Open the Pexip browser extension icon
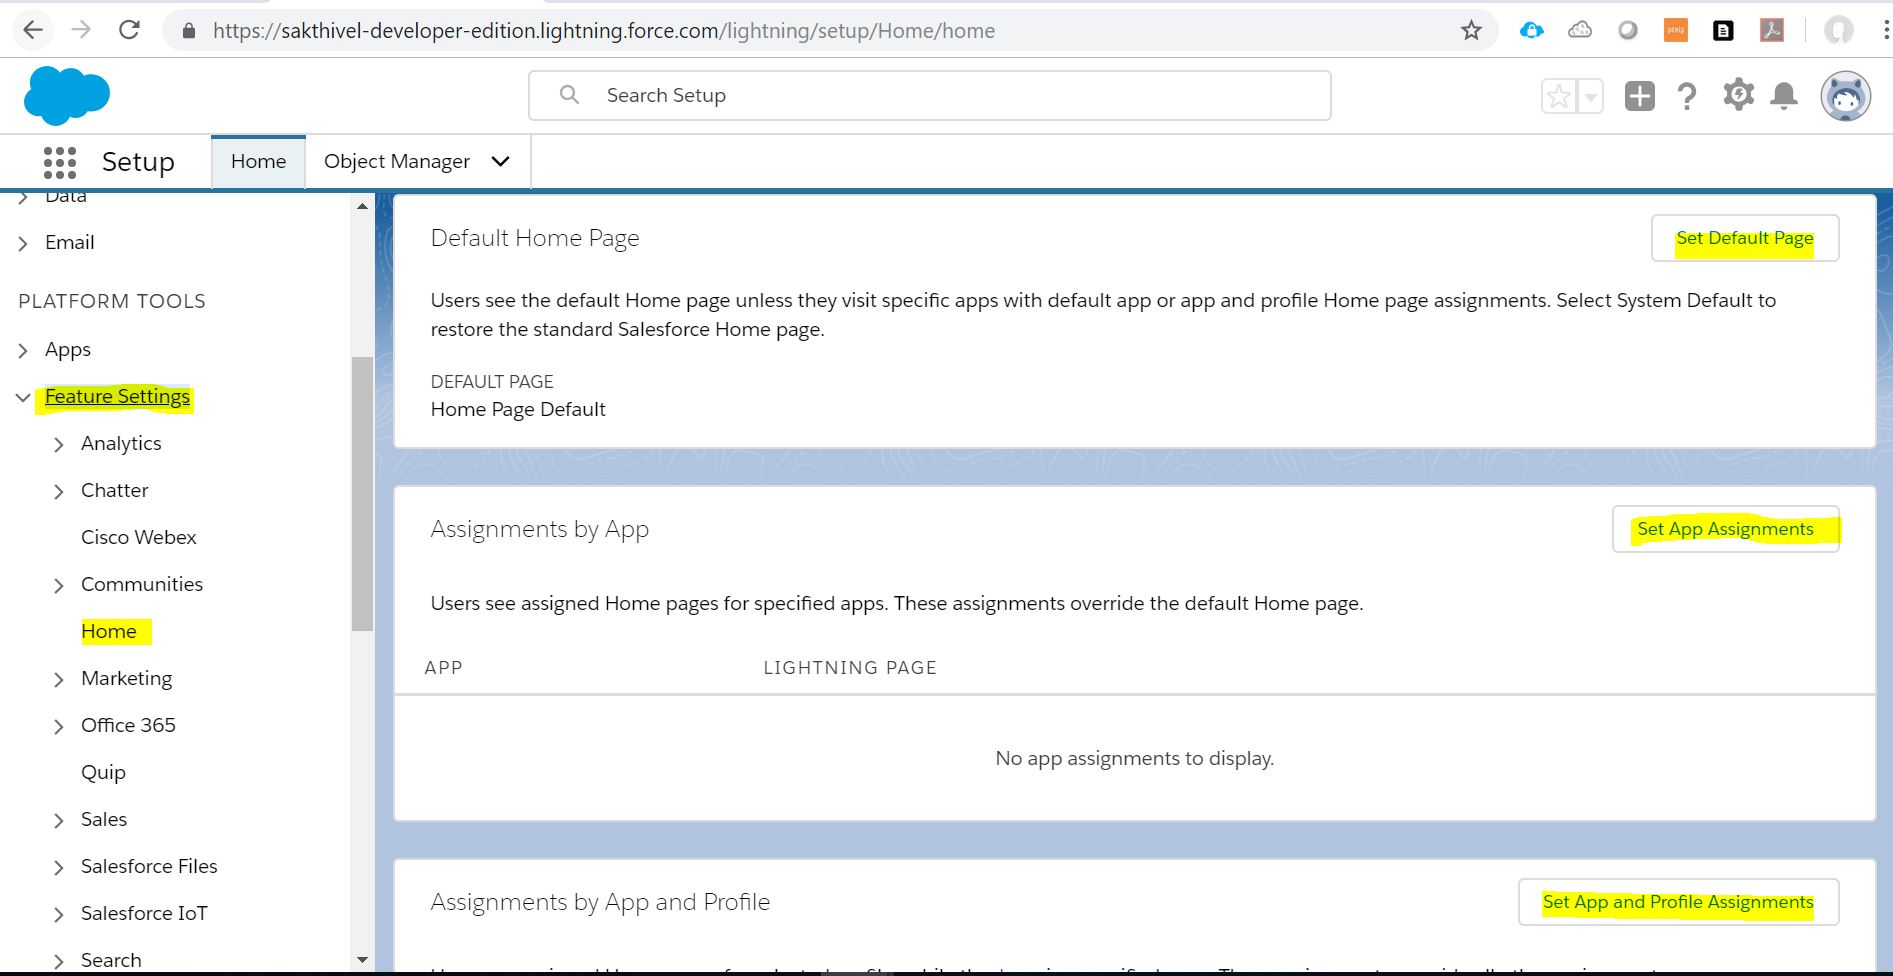The image size is (1893, 976). (1675, 30)
